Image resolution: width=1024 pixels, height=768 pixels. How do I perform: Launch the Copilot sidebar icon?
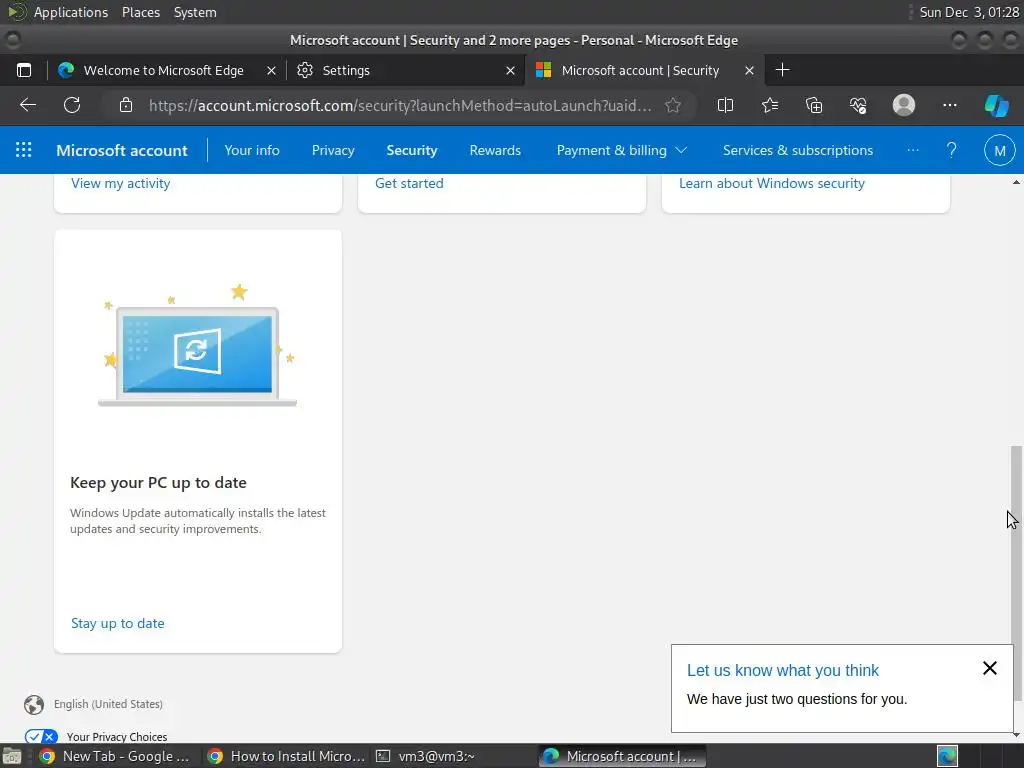pos(997,105)
